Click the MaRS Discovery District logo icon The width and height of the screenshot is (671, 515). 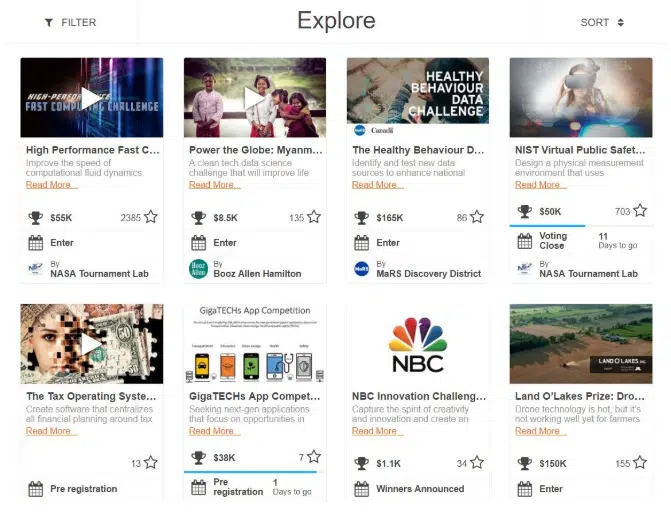[362, 269]
